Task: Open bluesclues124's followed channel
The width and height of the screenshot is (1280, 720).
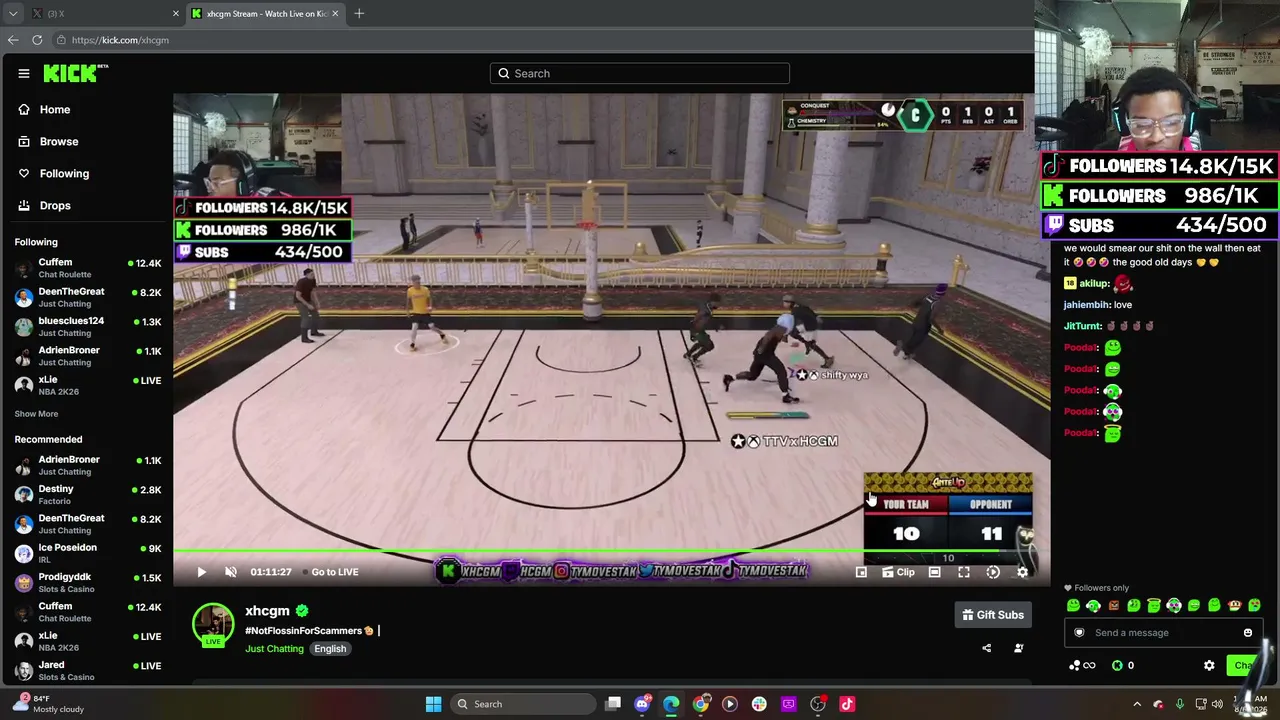Action: pyautogui.click(x=87, y=327)
